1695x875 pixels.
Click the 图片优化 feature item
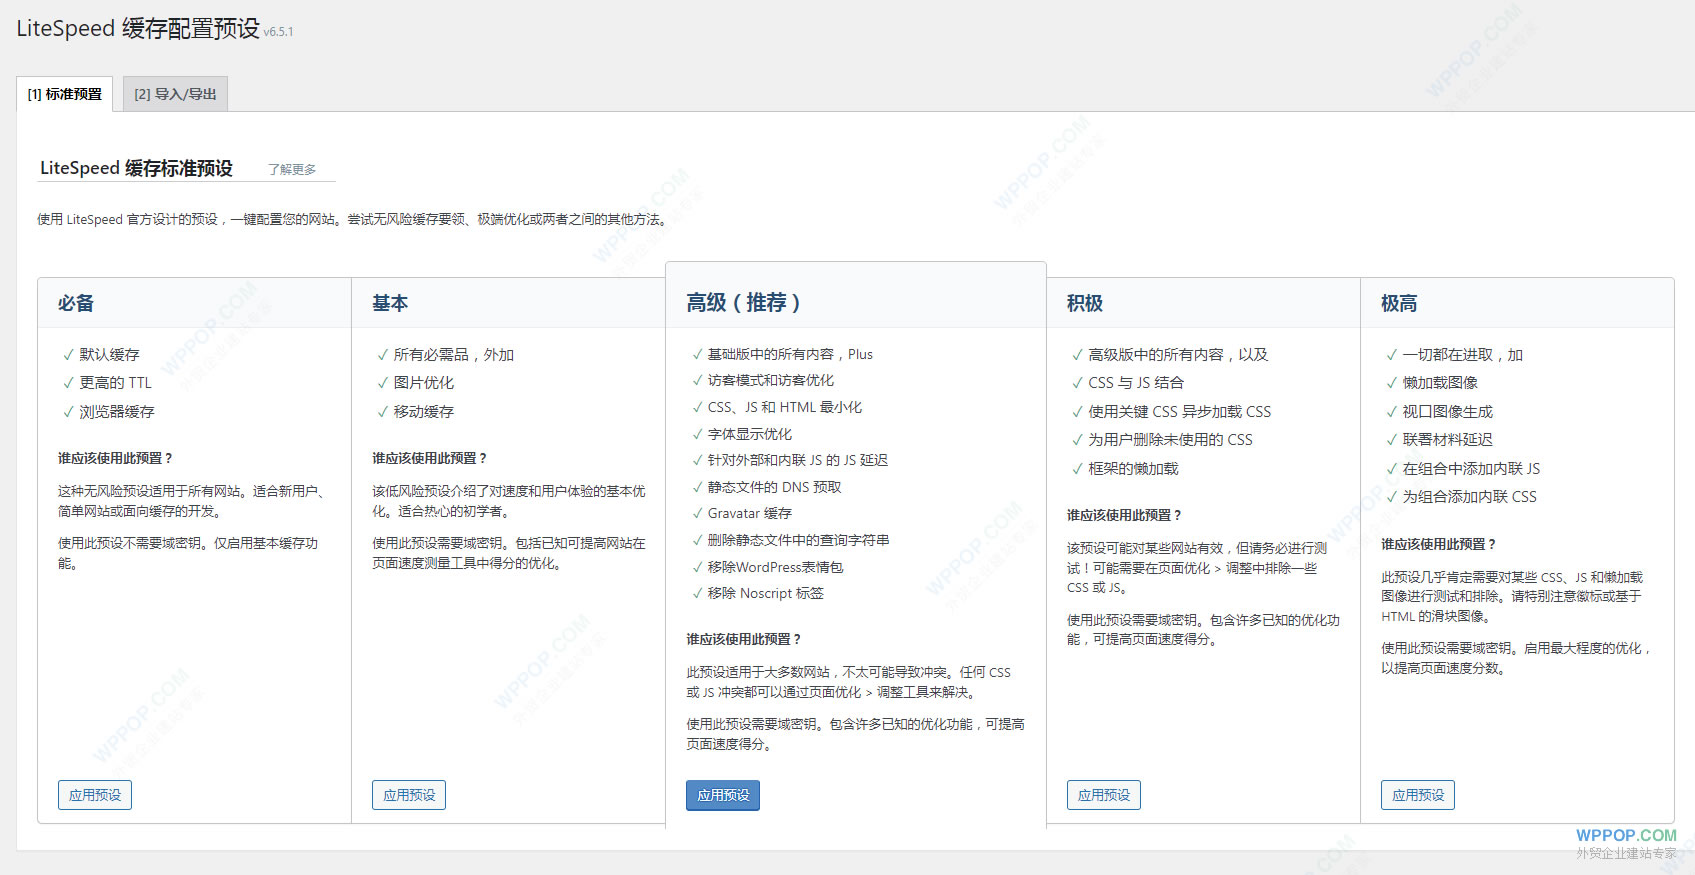click(423, 383)
